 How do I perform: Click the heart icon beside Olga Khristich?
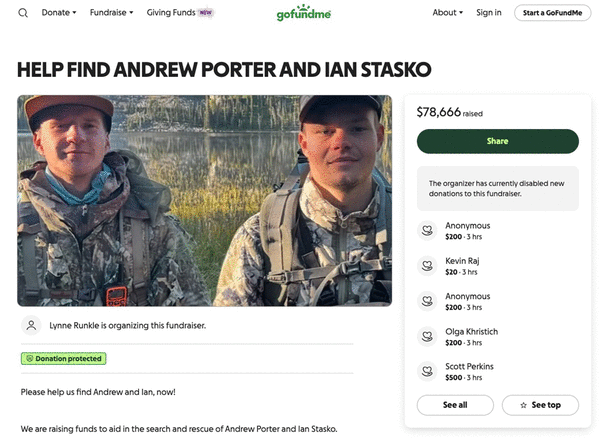(427, 337)
